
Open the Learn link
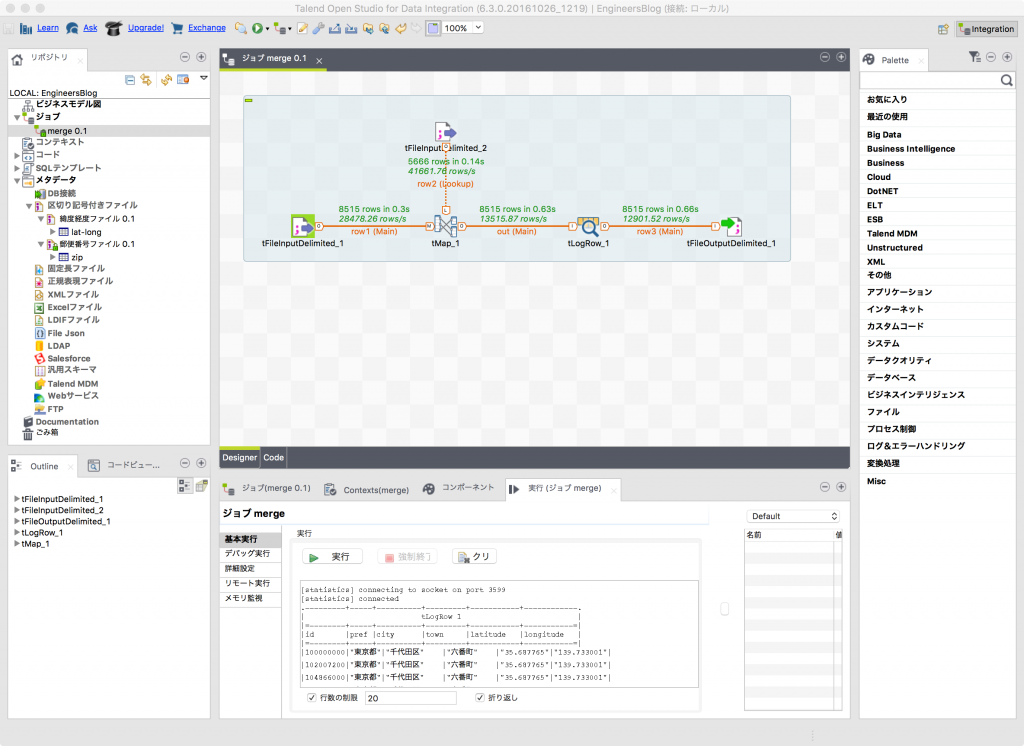click(x=48, y=27)
